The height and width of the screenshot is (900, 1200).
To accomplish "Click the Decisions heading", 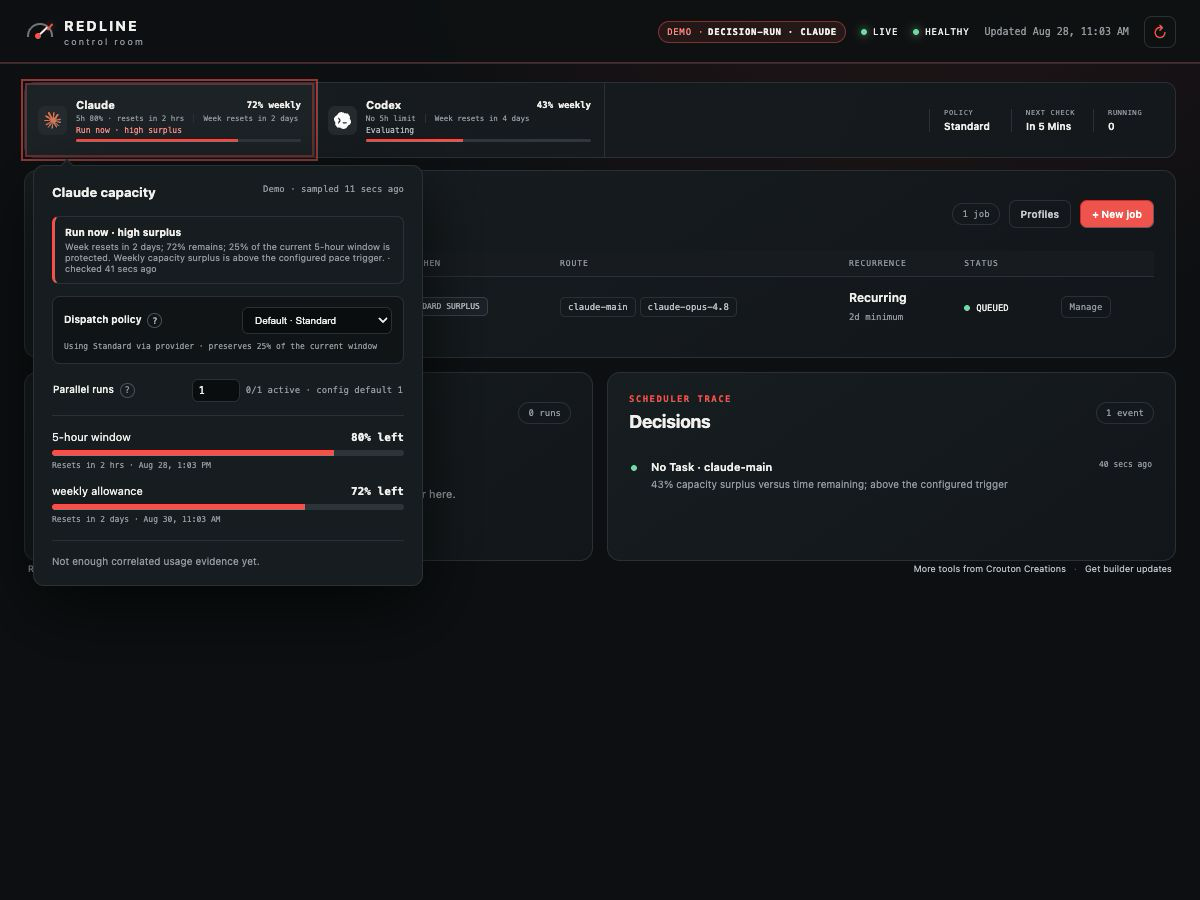I will pos(670,422).
